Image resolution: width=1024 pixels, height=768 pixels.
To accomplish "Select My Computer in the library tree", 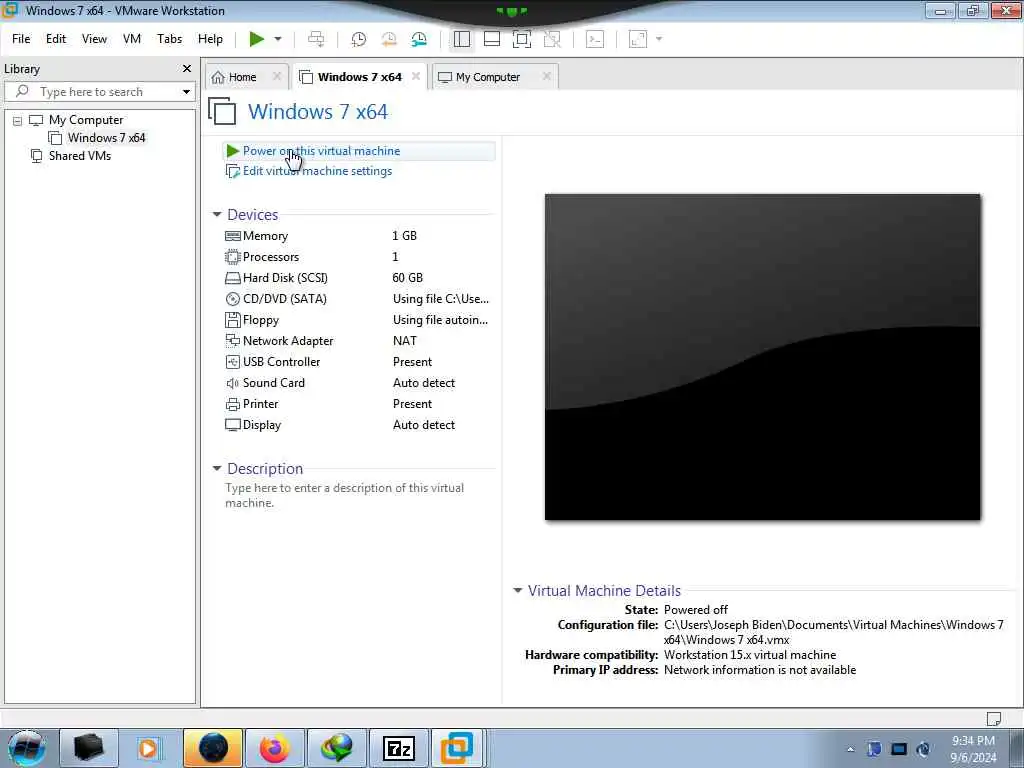I will point(86,120).
